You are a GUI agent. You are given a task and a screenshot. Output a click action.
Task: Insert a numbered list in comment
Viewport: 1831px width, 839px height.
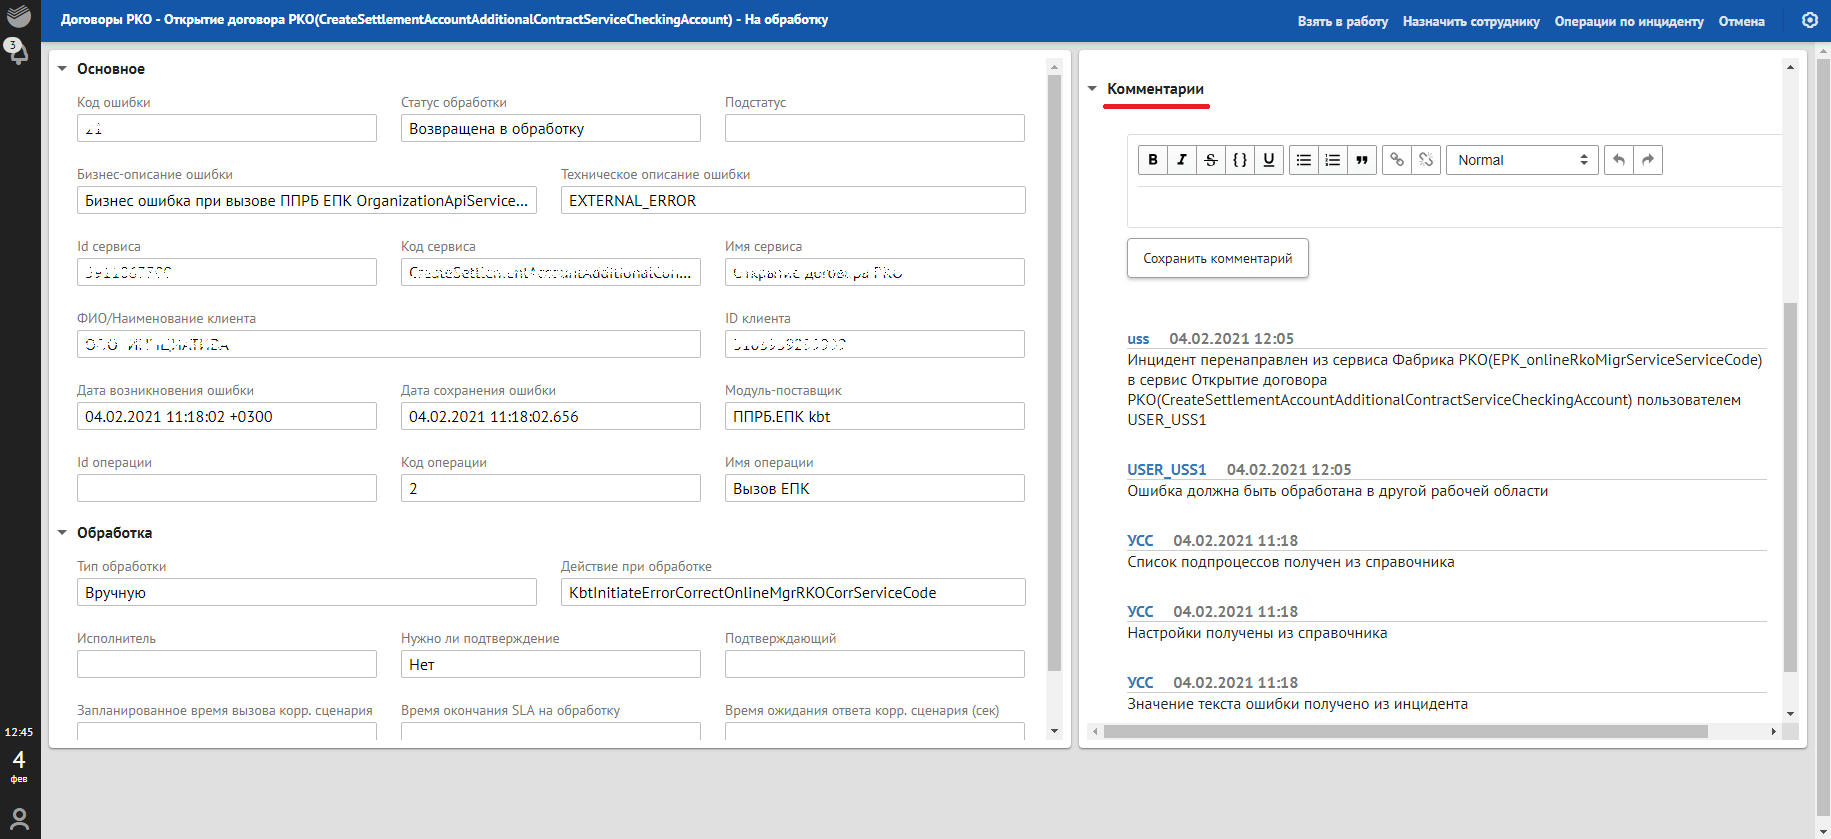click(1333, 160)
